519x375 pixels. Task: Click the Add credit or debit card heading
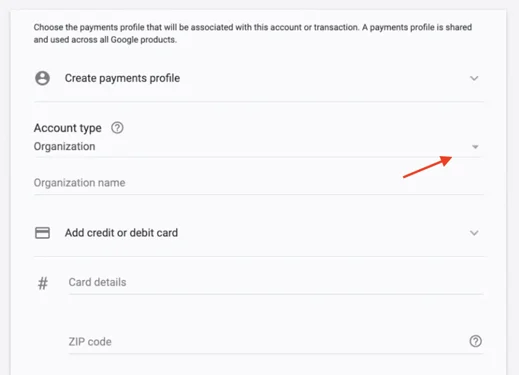tap(121, 233)
